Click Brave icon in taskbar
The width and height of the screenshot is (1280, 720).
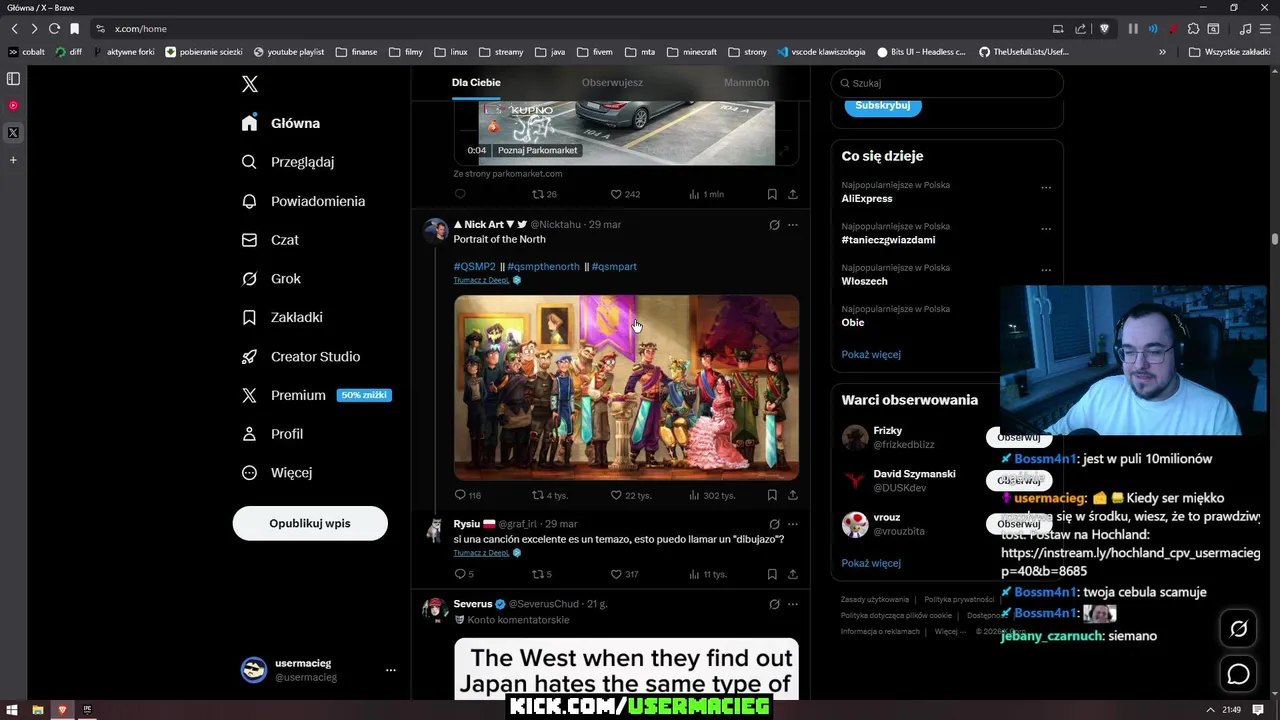[x=62, y=710]
